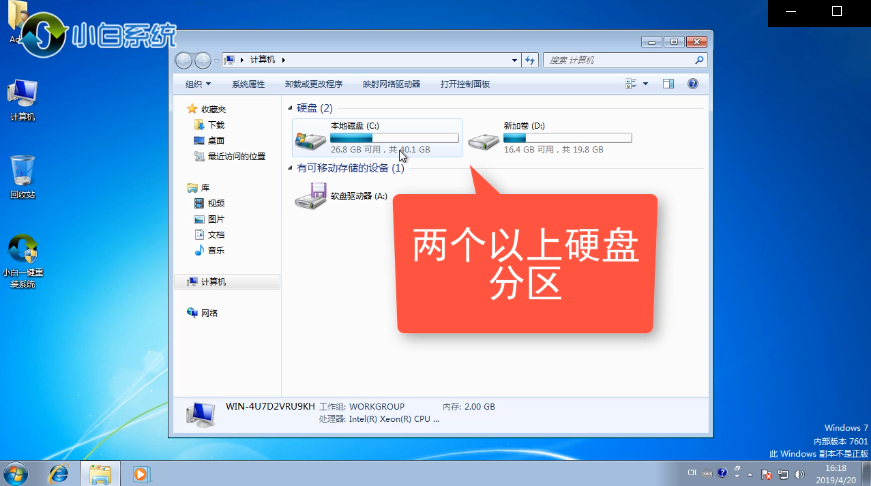Image resolution: width=871 pixels, height=486 pixels.
Task: Change view layout icon in toolbar
Action: [x=630, y=84]
